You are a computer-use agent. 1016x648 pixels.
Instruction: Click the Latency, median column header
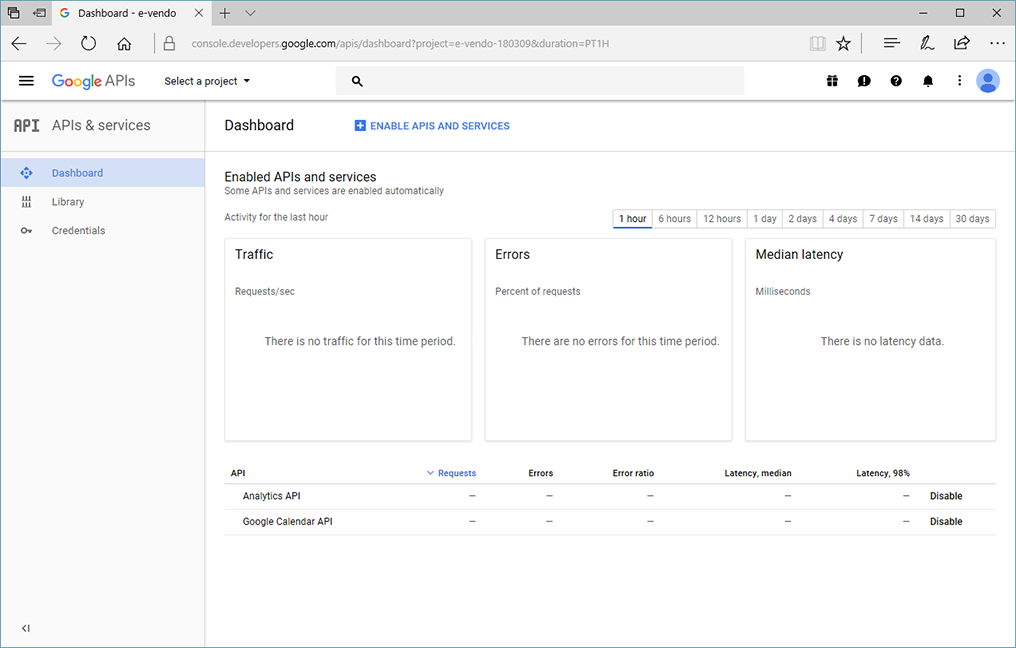tap(757, 473)
